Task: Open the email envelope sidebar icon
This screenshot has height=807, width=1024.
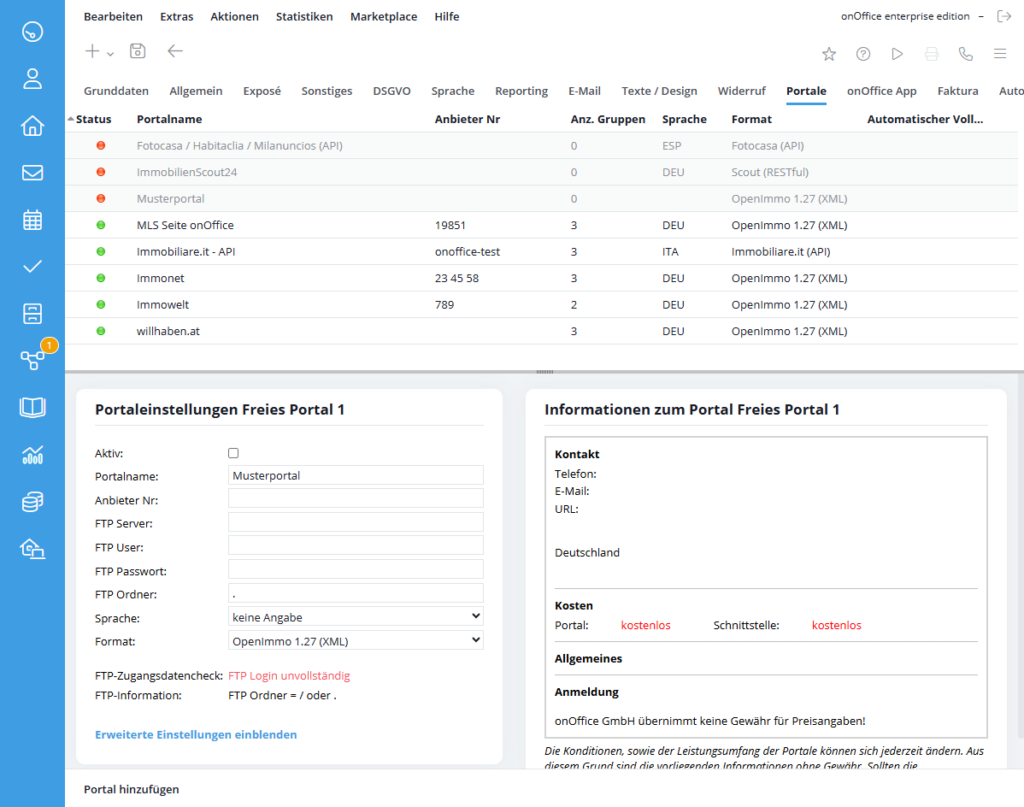Action: point(32,172)
